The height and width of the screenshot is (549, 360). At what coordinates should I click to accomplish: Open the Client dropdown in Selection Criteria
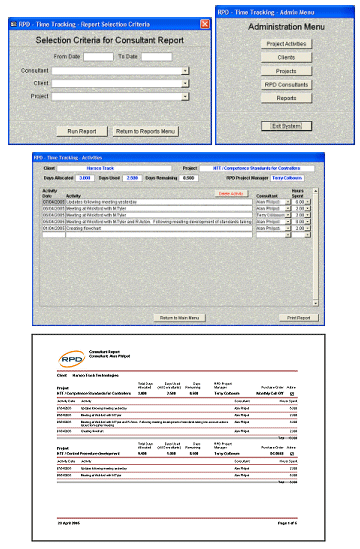(185, 83)
